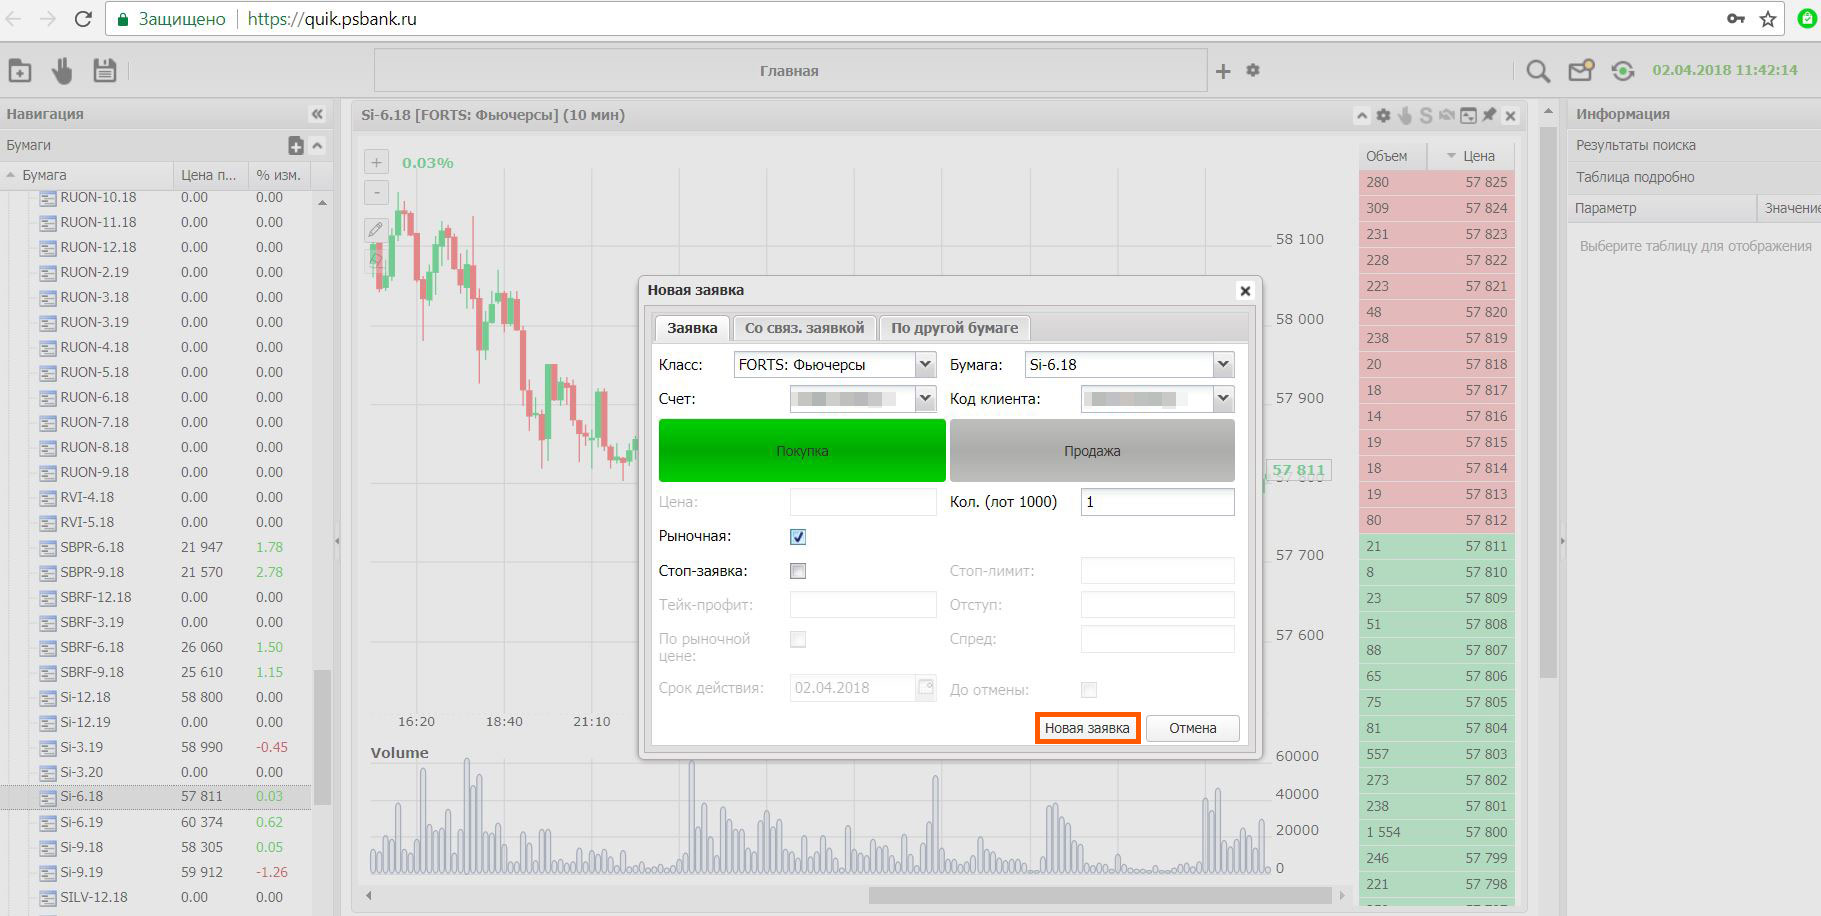The width and height of the screenshot is (1821, 916).
Task: Select the Главная workspace tab
Action: (790, 71)
